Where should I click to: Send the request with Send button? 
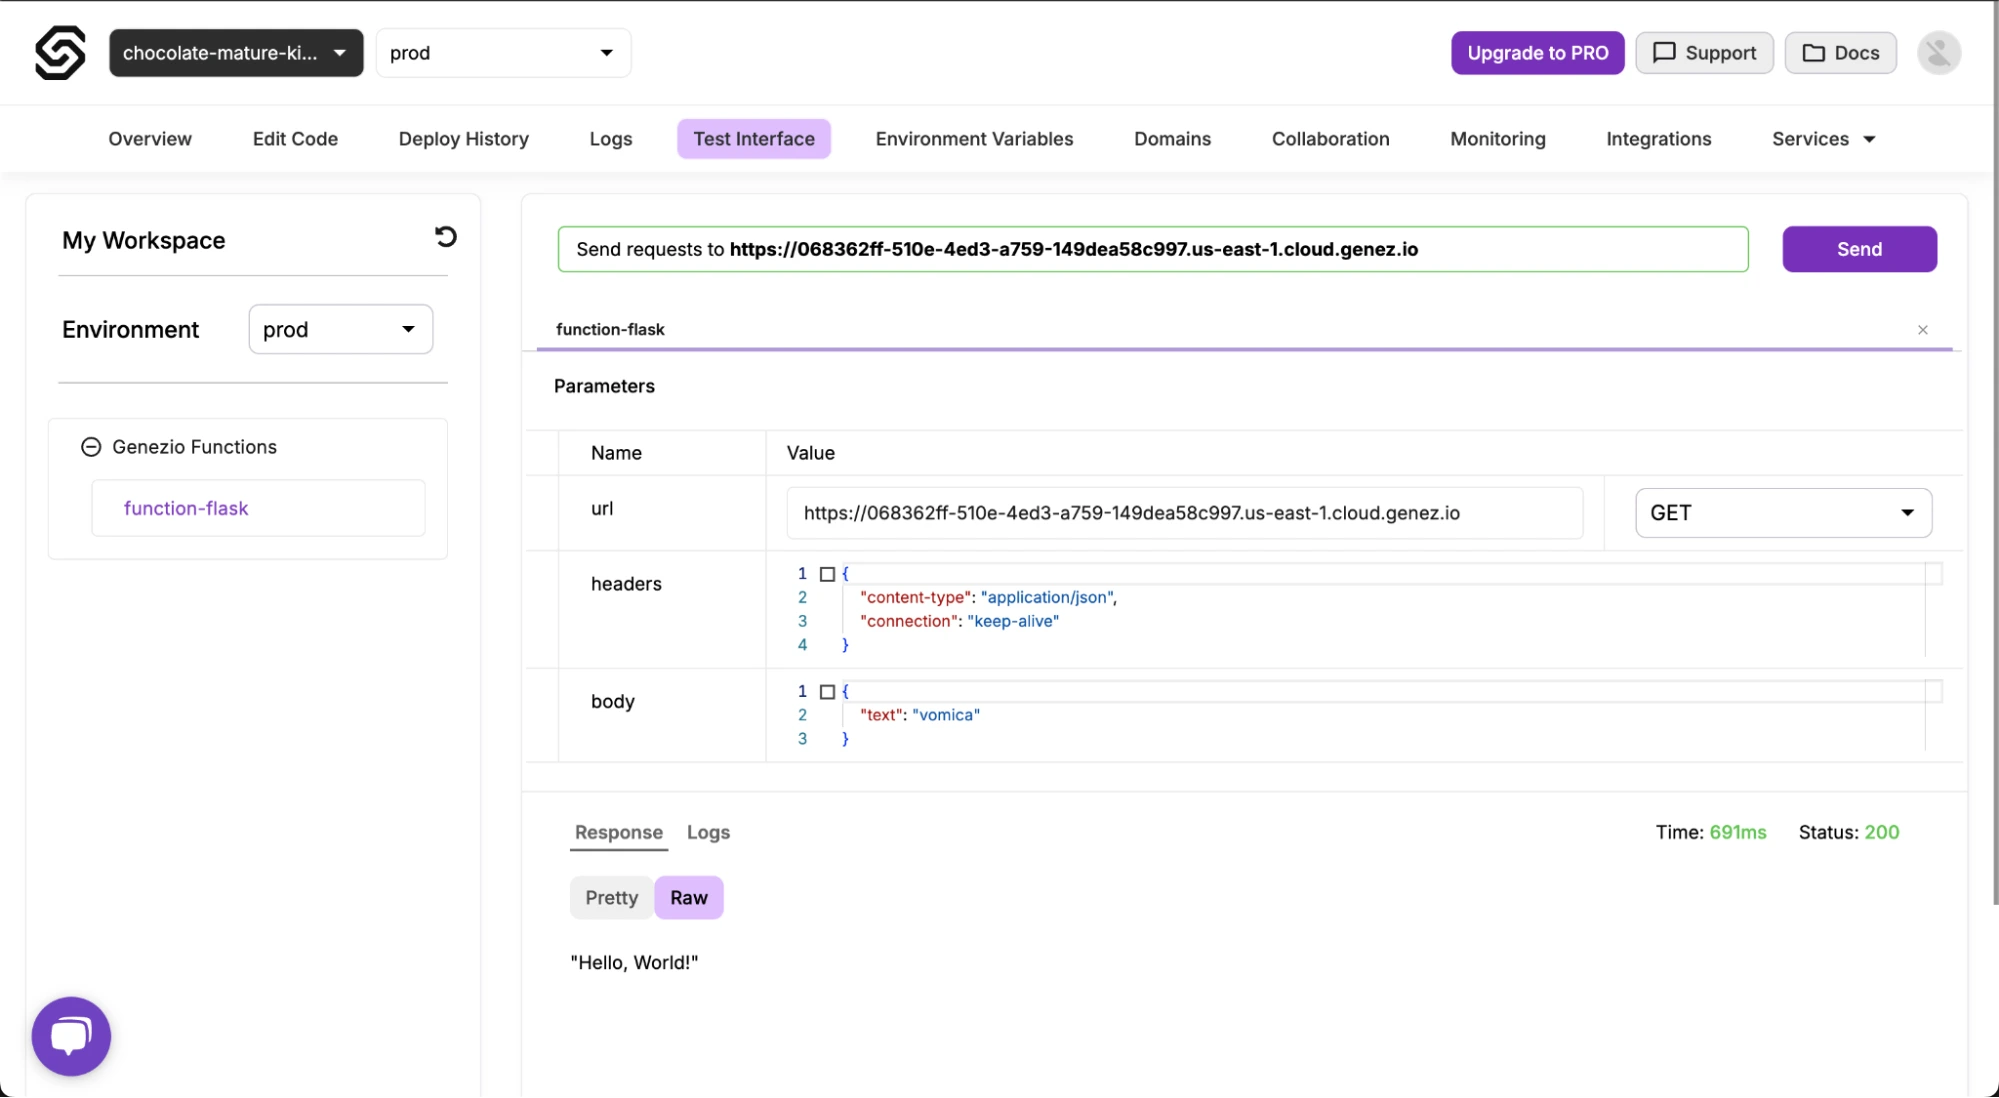click(x=1859, y=249)
